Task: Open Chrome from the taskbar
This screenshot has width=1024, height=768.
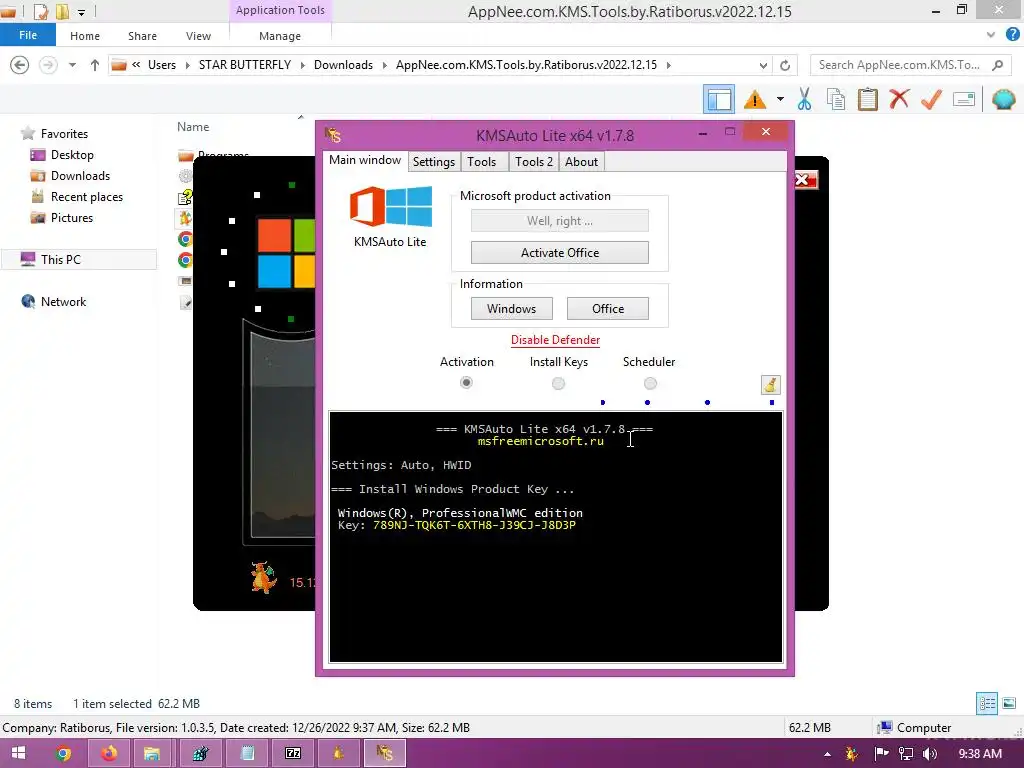Action: coord(63,754)
